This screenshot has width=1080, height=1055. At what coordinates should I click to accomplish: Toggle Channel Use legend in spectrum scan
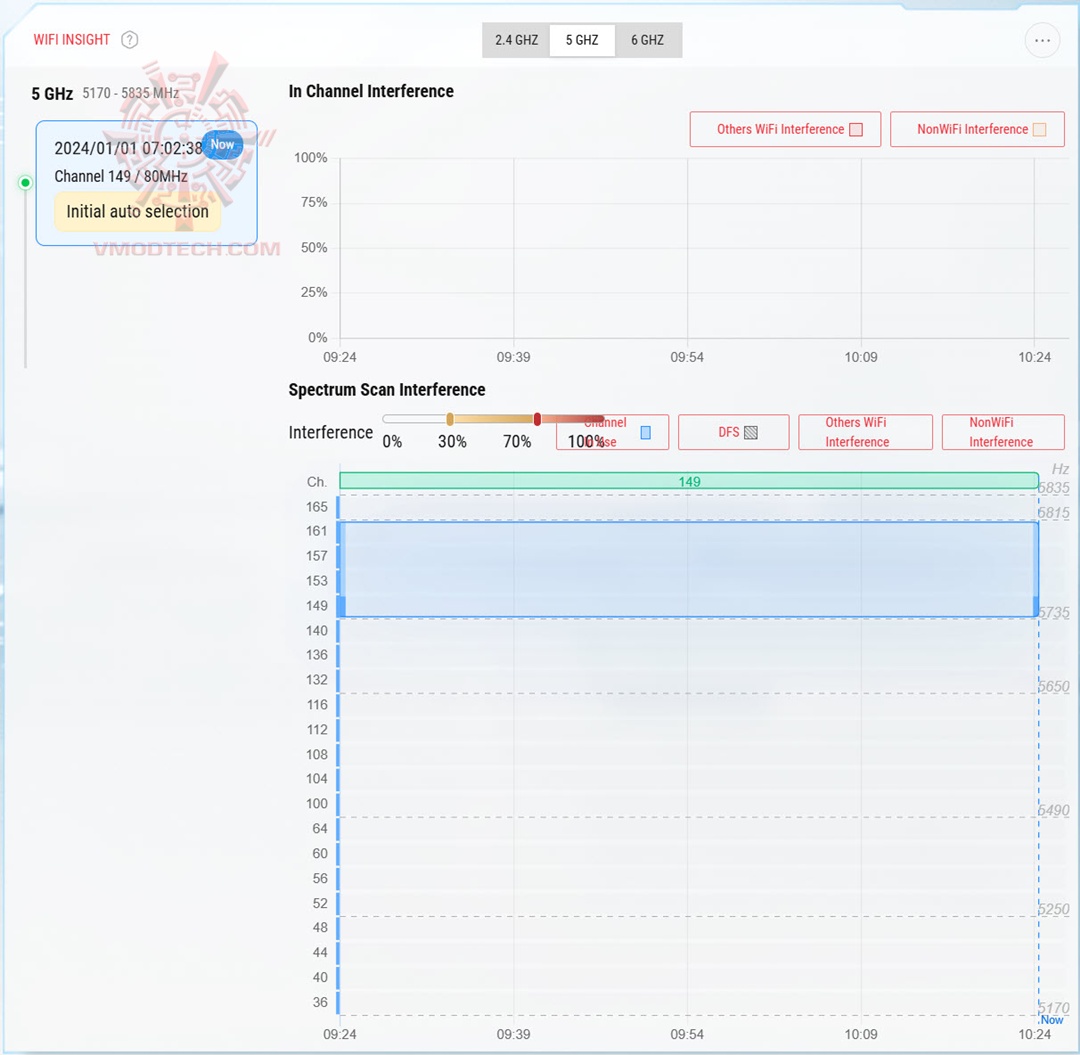612,432
